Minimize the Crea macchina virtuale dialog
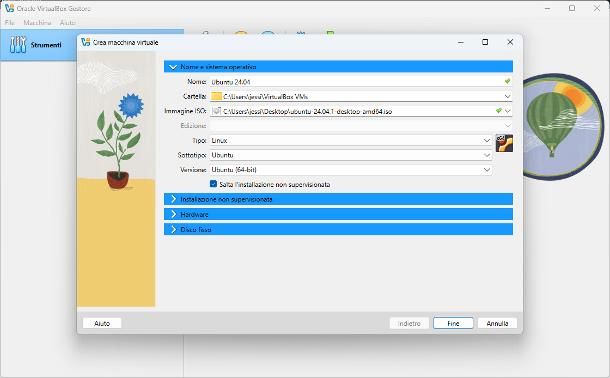The height and width of the screenshot is (378, 610). (x=461, y=42)
